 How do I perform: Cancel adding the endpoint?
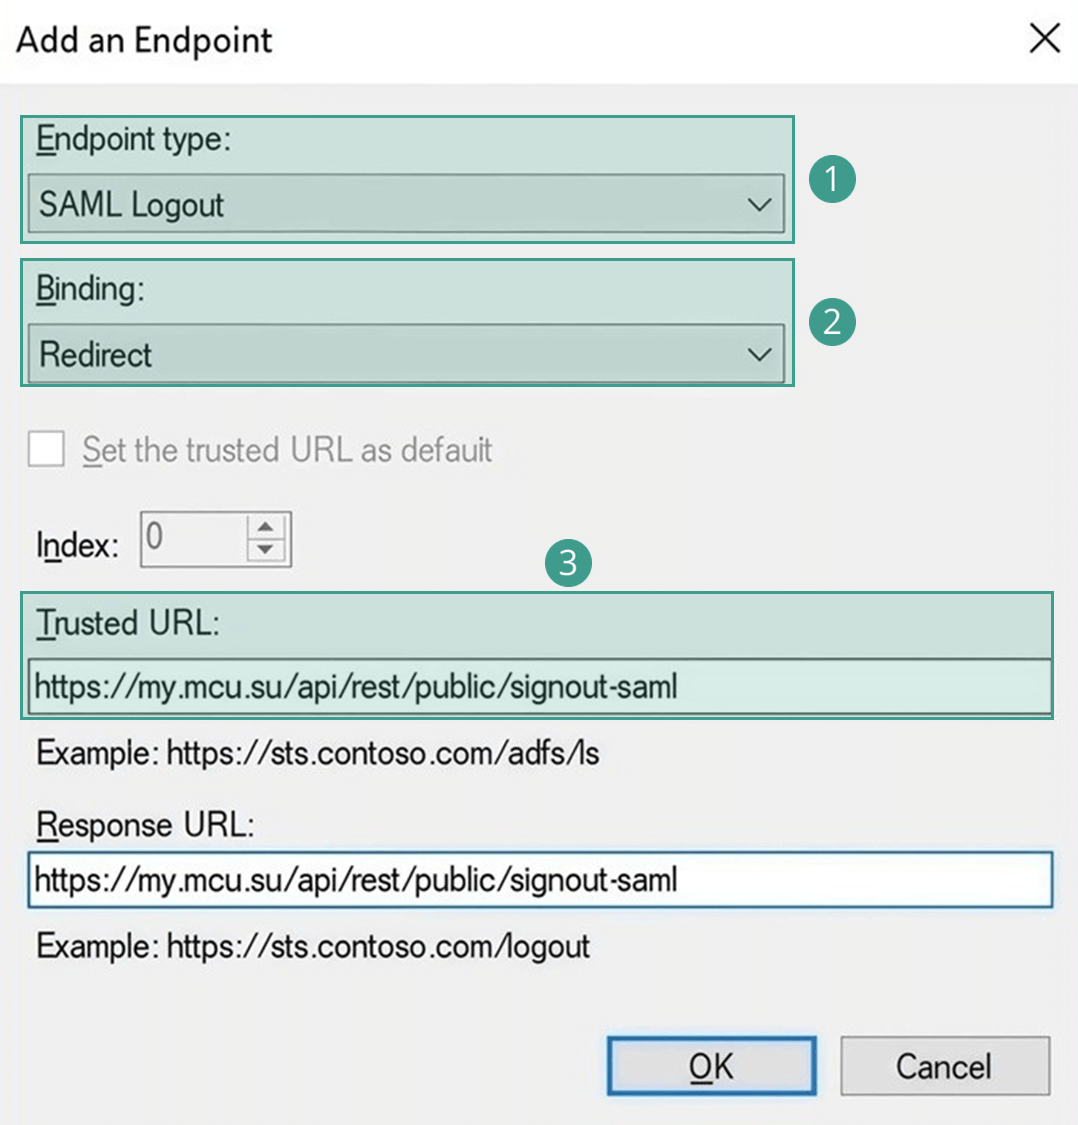[x=944, y=1065]
